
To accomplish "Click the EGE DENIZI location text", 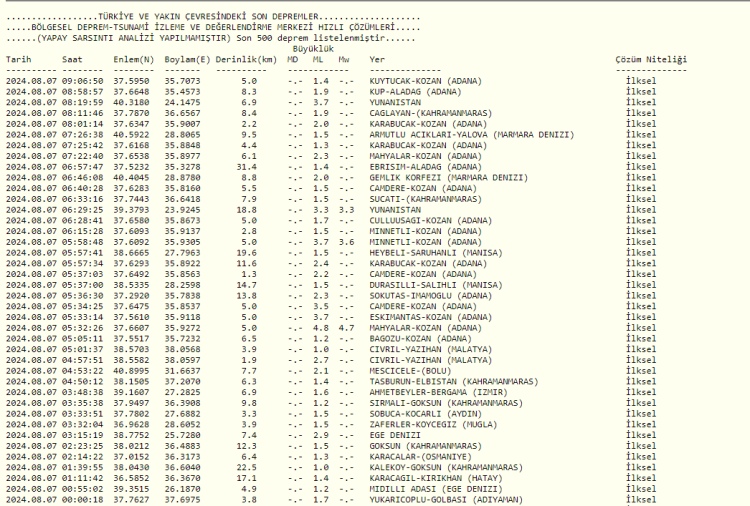I will click(393, 435).
